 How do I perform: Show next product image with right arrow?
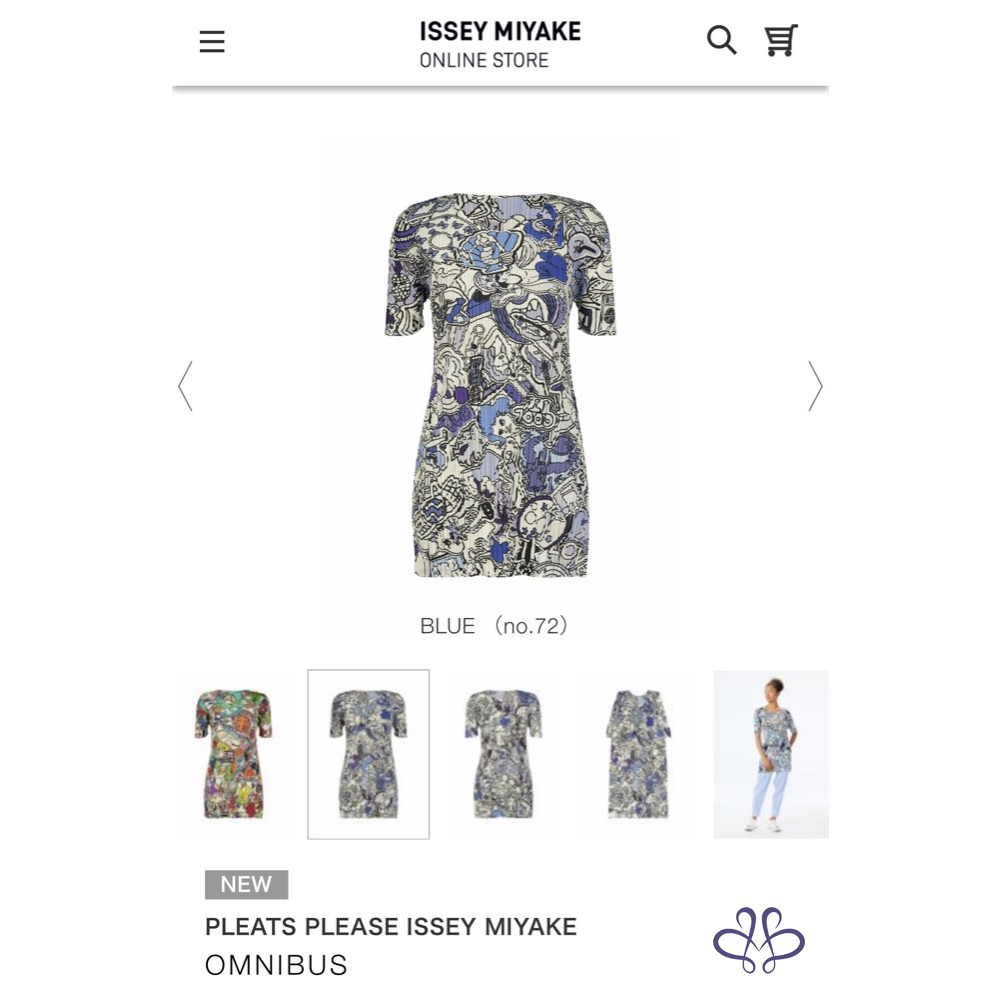coord(815,386)
